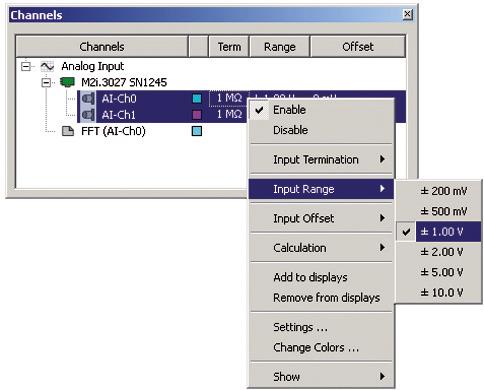Viewport: 484px width, 390px height.
Task: Collapse the M2i.3027 SN1245 node
Action: tap(47, 82)
